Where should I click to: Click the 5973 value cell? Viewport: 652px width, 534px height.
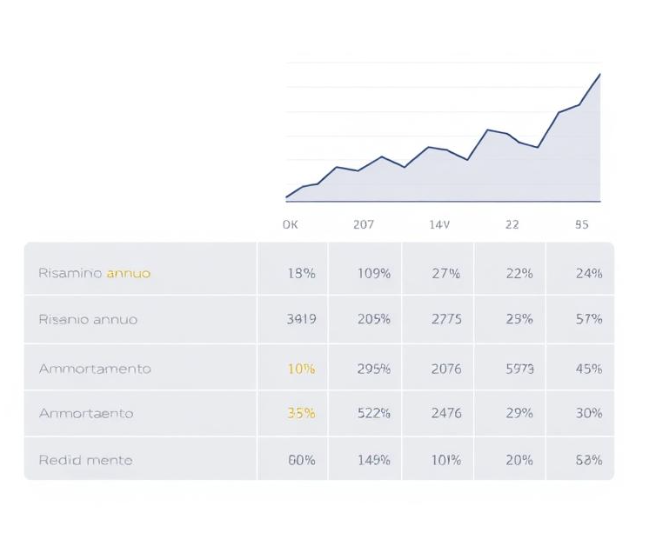click(x=520, y=369)
